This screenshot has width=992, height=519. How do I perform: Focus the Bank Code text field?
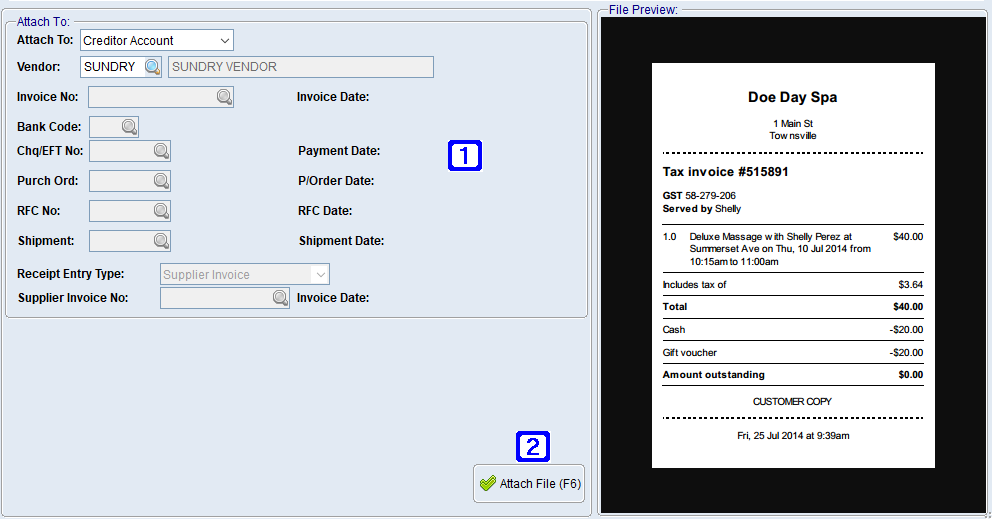(104, 127)
